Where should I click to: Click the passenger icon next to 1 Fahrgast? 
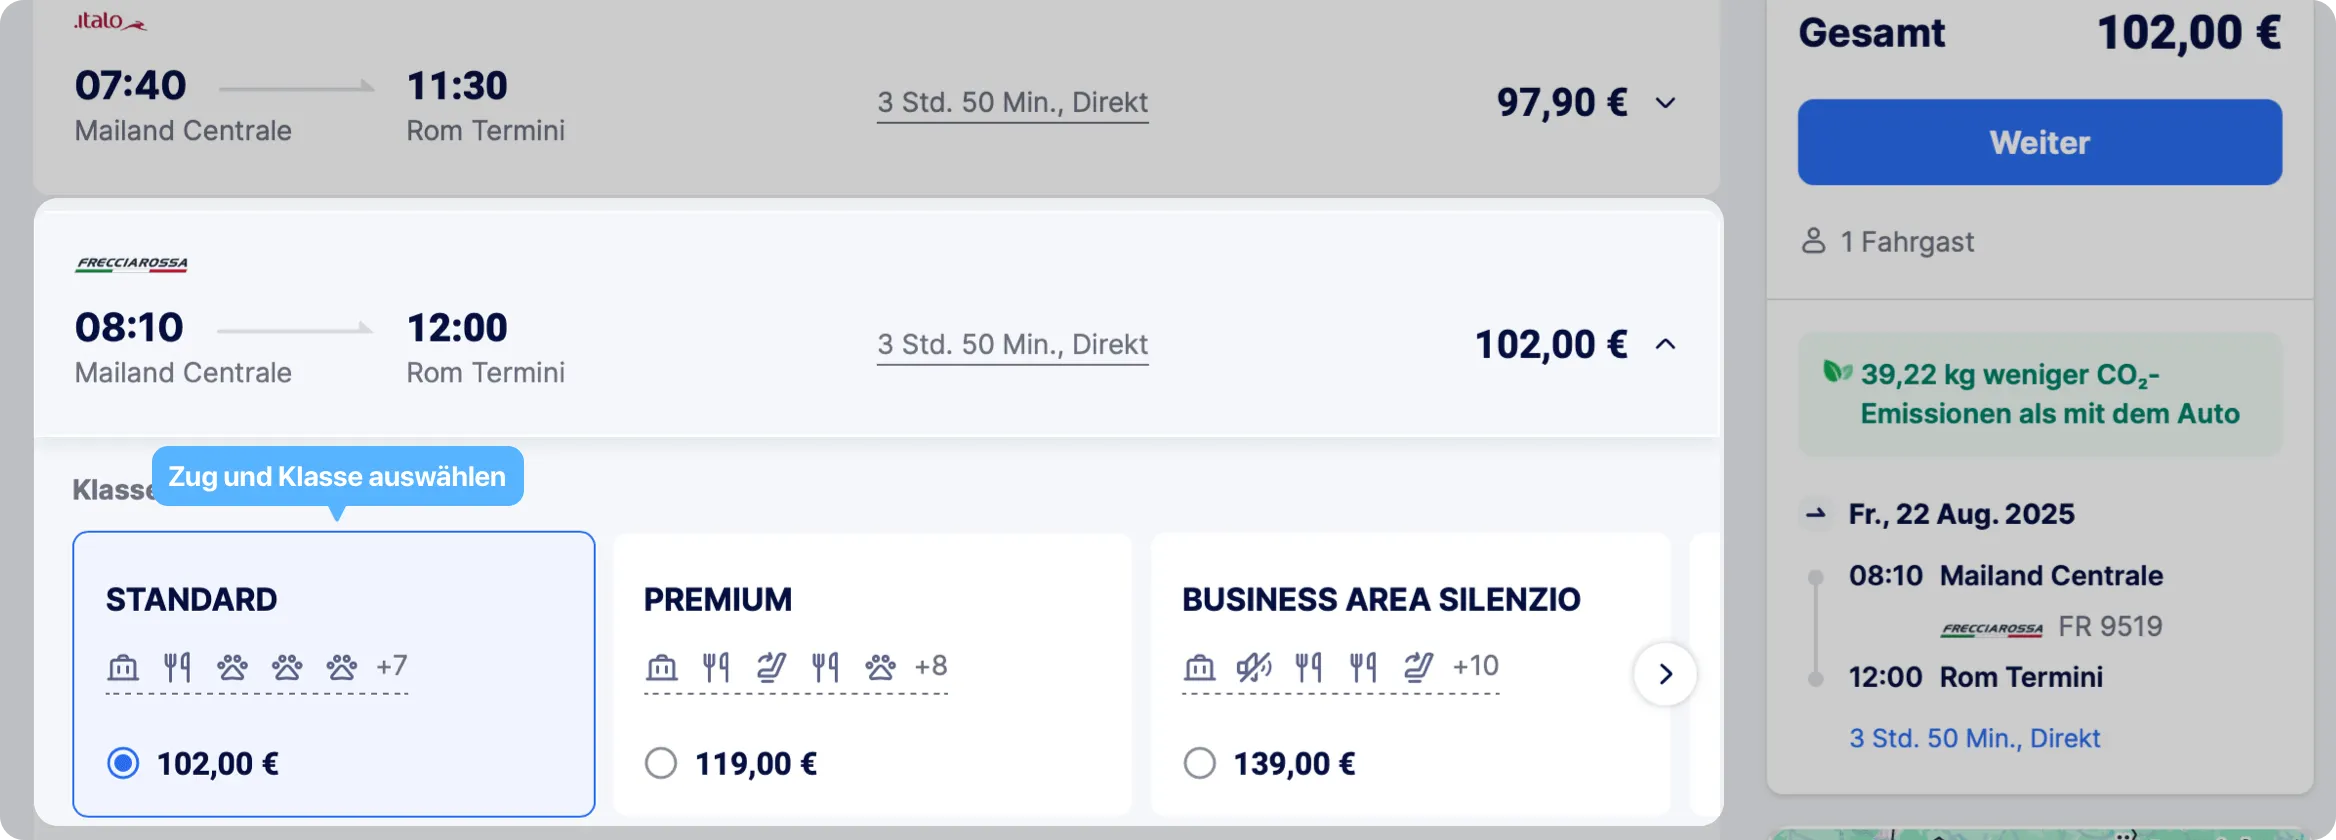pos(1813,241)
